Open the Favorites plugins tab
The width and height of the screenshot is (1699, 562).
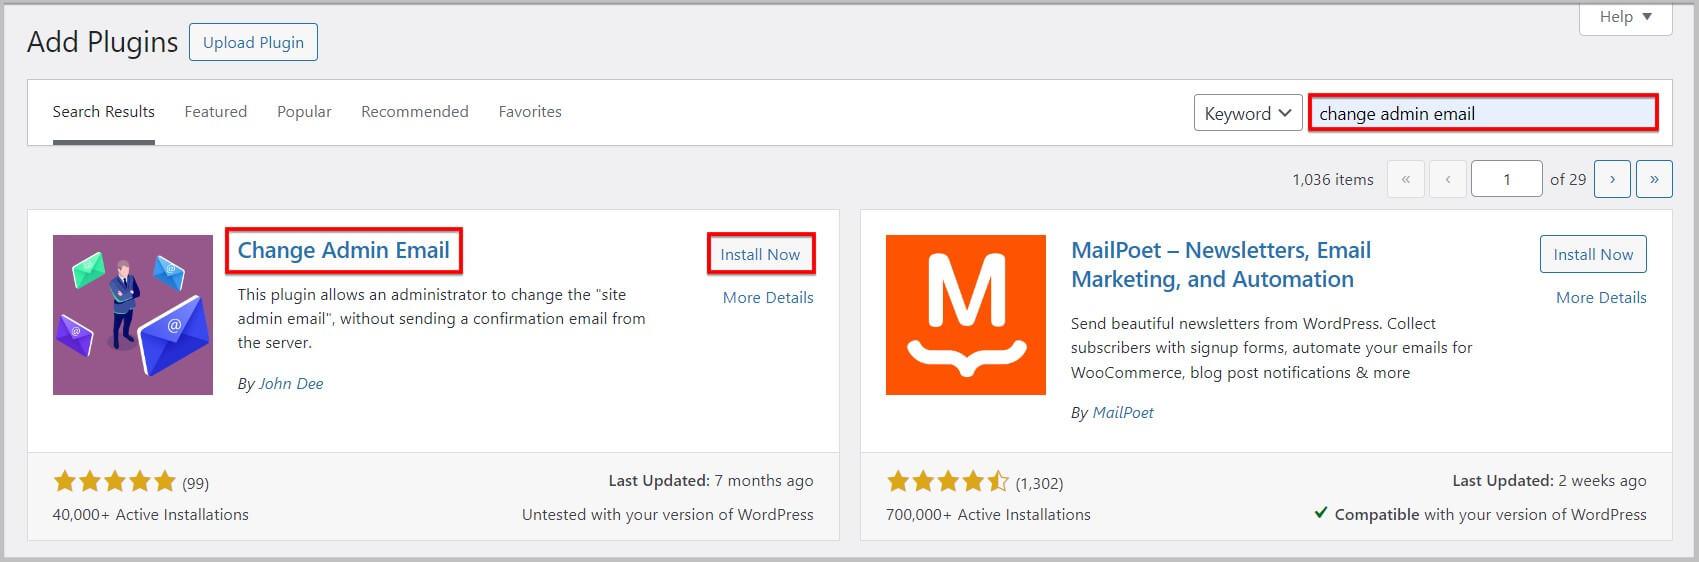coord(530,112)
